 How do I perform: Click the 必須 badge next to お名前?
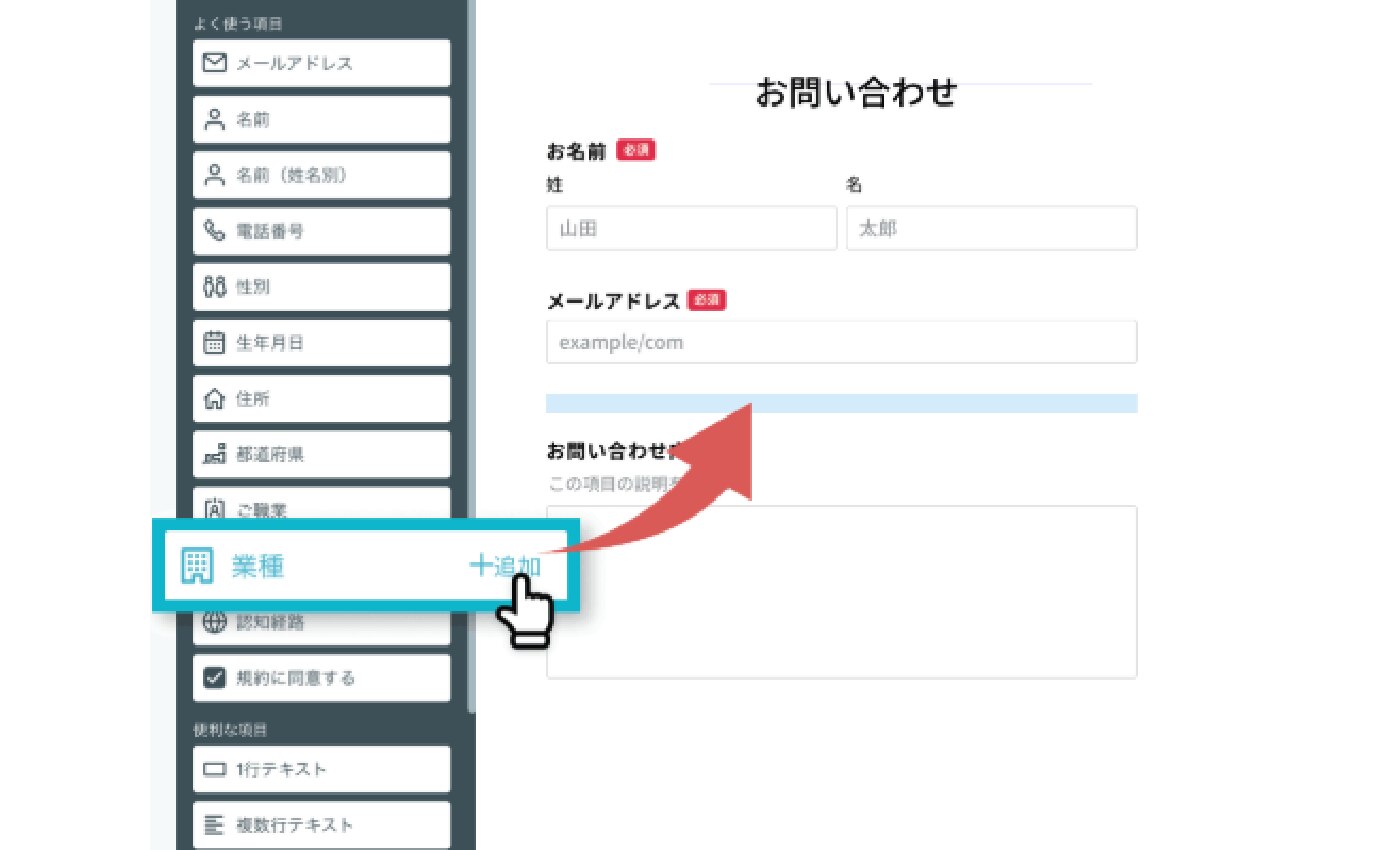tap(636, 151)
